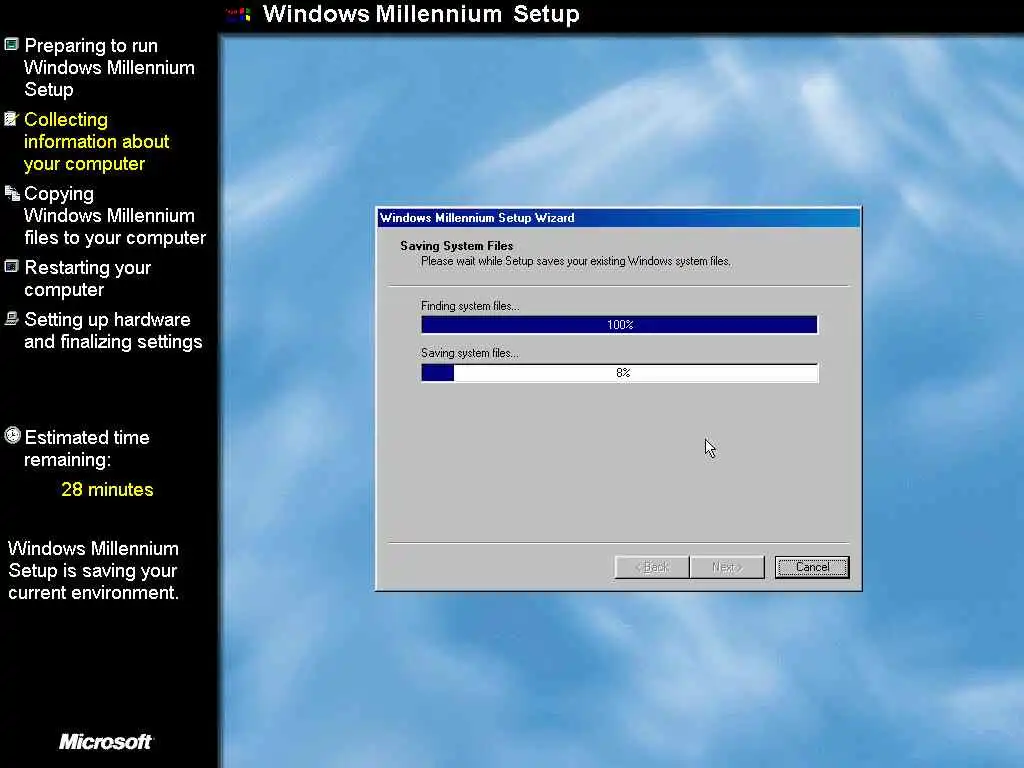Click the 'Preparing to run Windows Millennium Setup' step

(x=109, y=67)
